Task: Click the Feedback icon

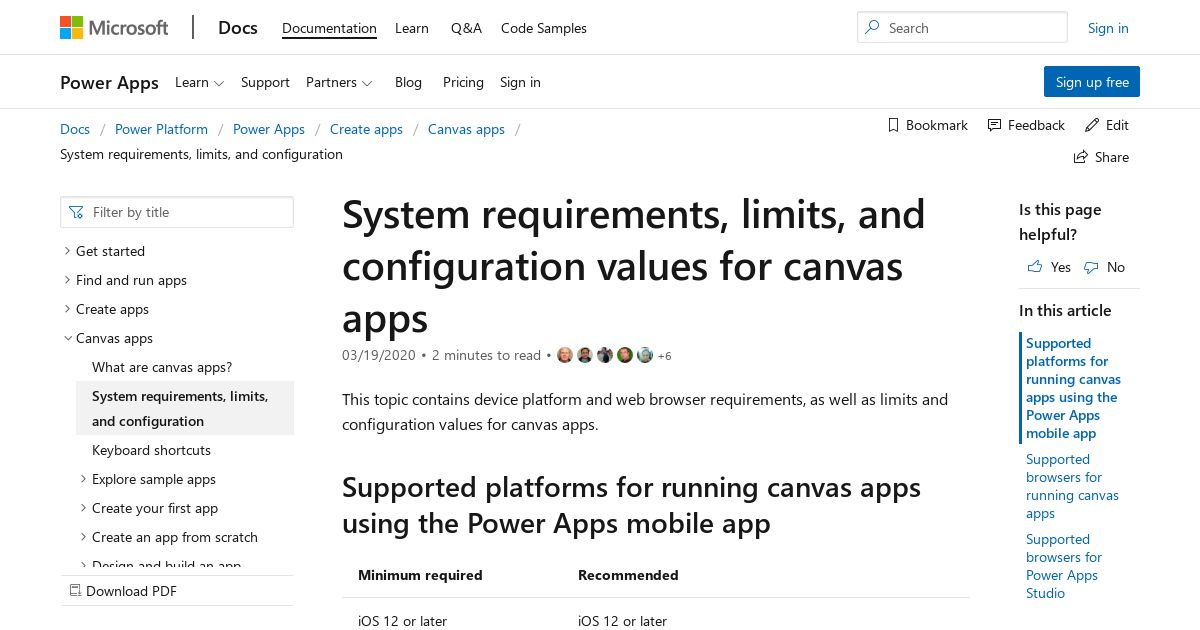Action: point(994,125)
